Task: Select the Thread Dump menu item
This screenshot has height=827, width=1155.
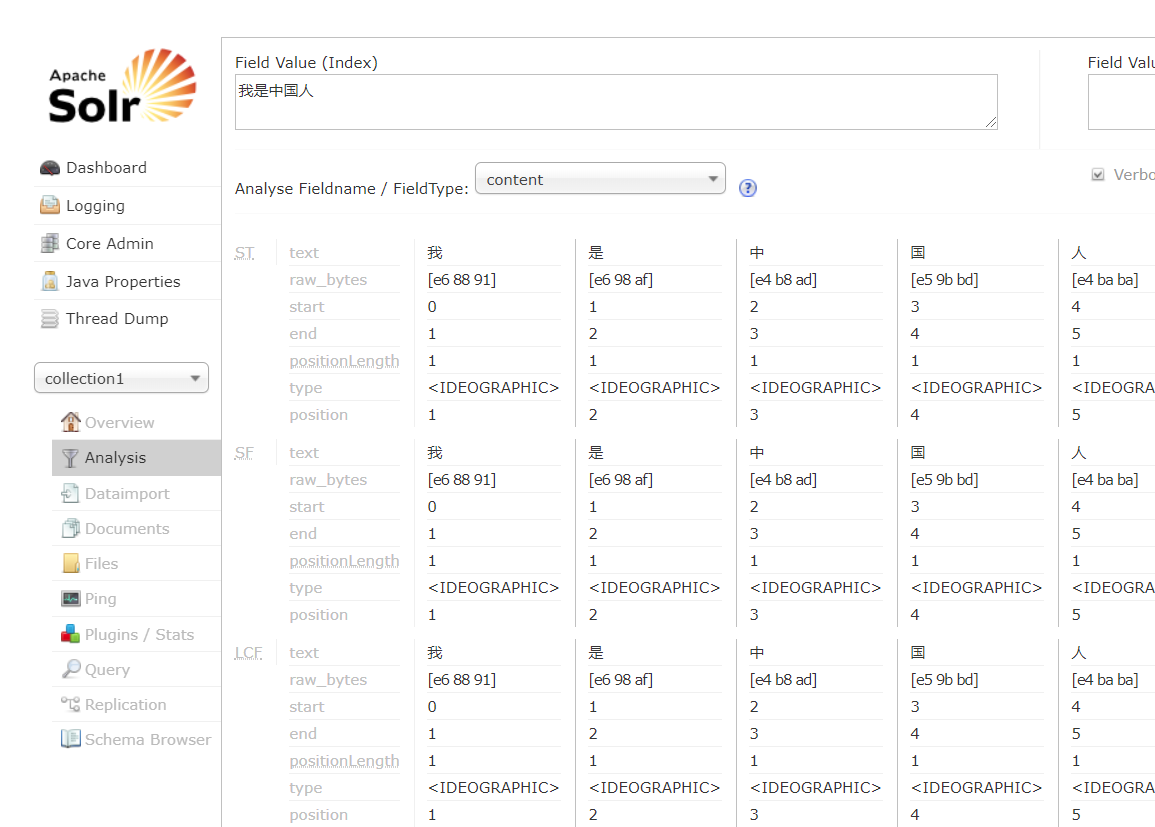Action: (x=117, y=319)
